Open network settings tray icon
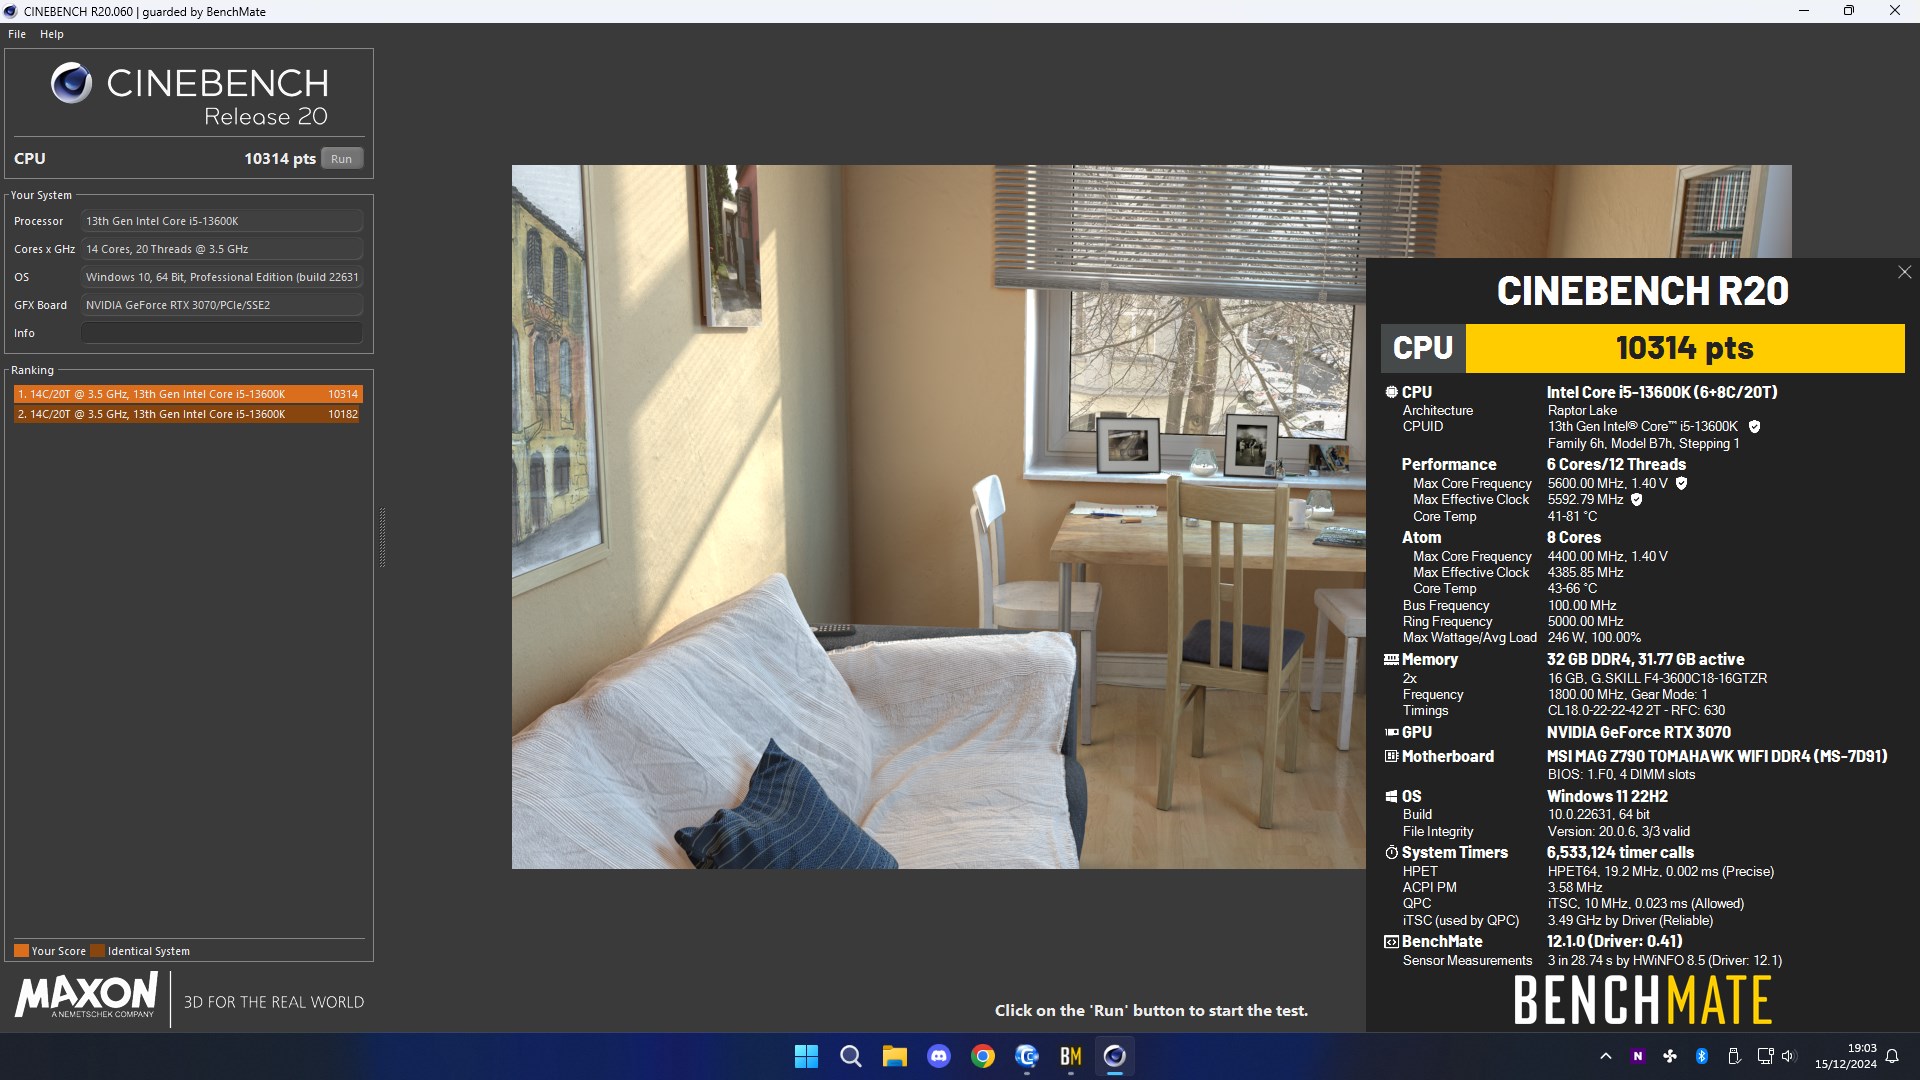The image size is (1920, 1080). coord(1764,1056)
